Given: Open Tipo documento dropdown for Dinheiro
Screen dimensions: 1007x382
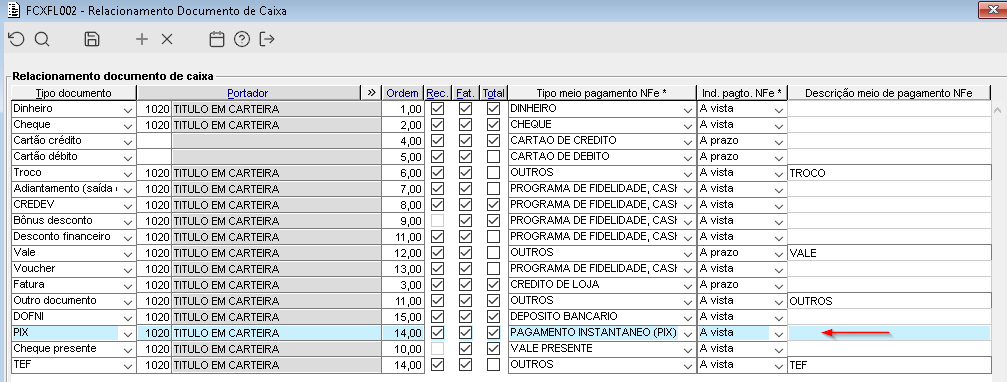Looking at the screenshot, I should pos(127,110).
